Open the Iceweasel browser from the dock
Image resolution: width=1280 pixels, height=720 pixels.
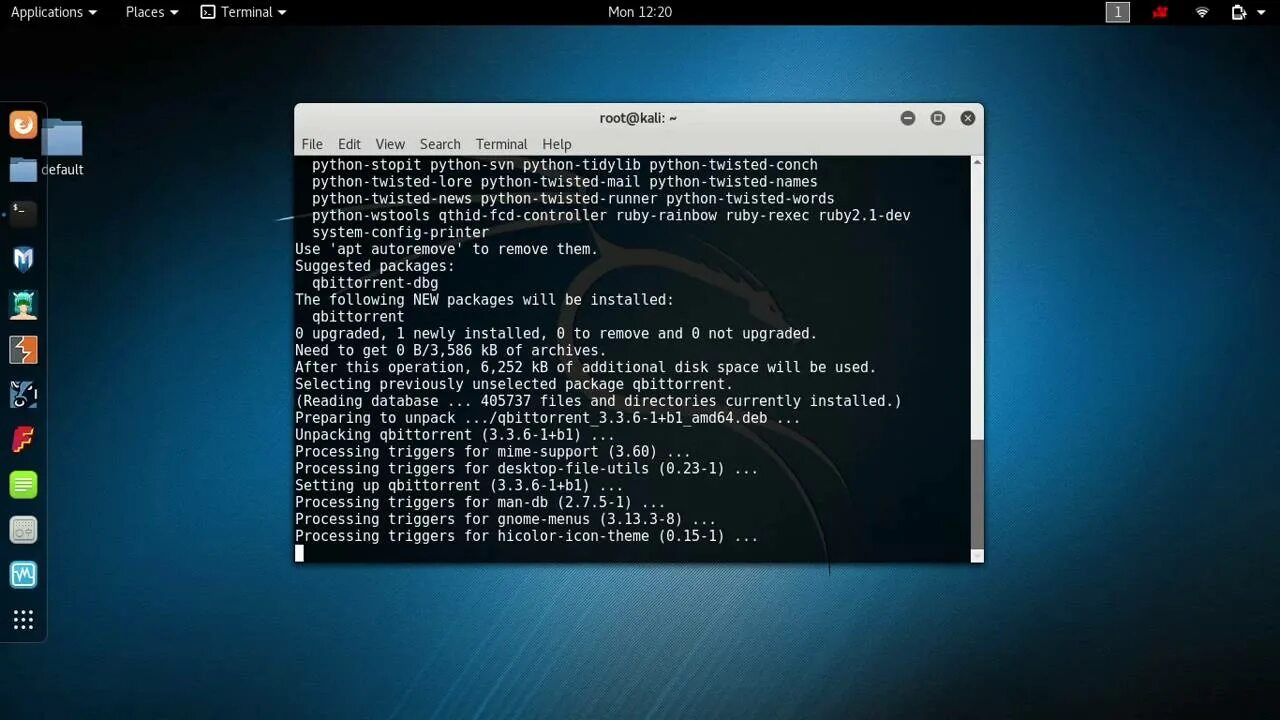tap(23, 125)
